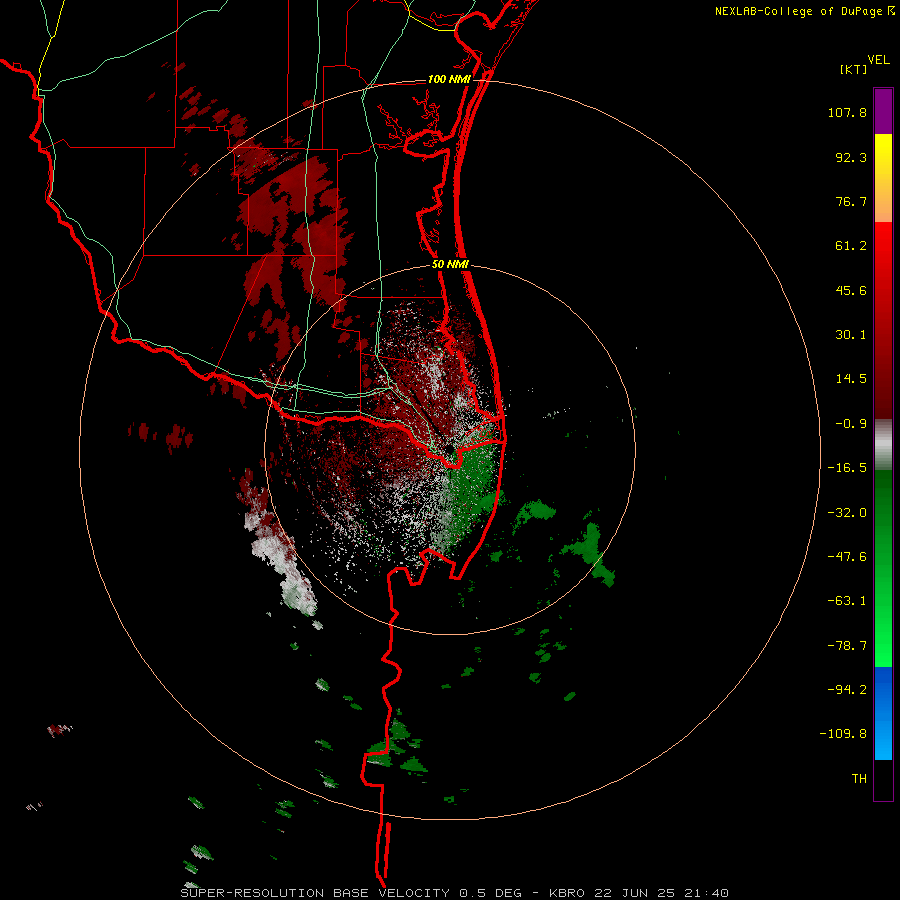Screen dimensions: 900x900
Task: Click the NEXLAB-College of DuPage watermark text
Action: point(798,11)
